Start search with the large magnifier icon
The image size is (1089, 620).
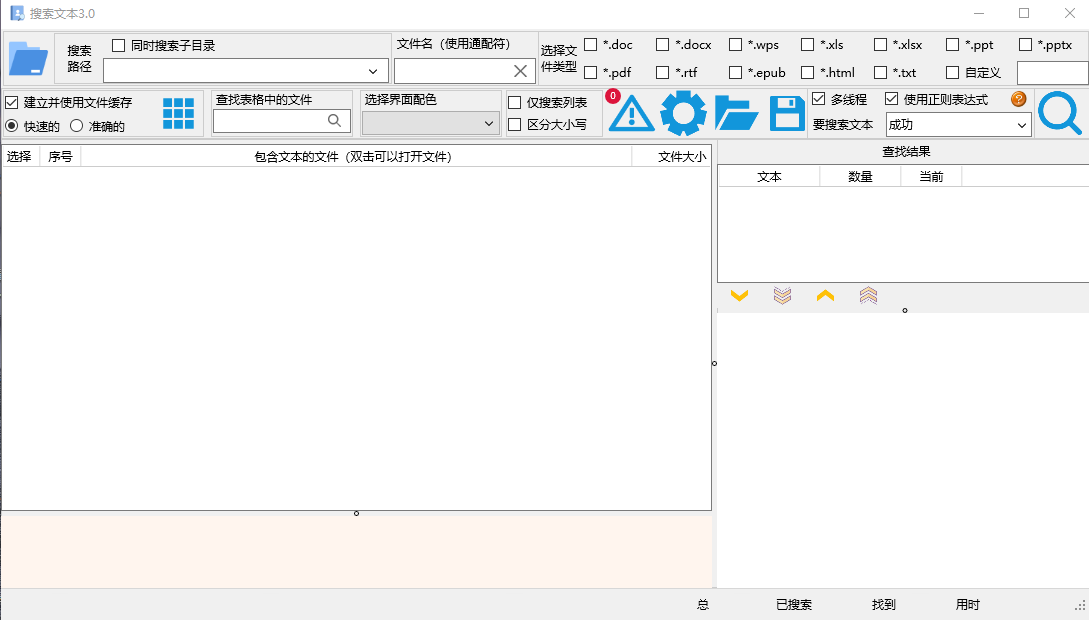pos(1060,113)
